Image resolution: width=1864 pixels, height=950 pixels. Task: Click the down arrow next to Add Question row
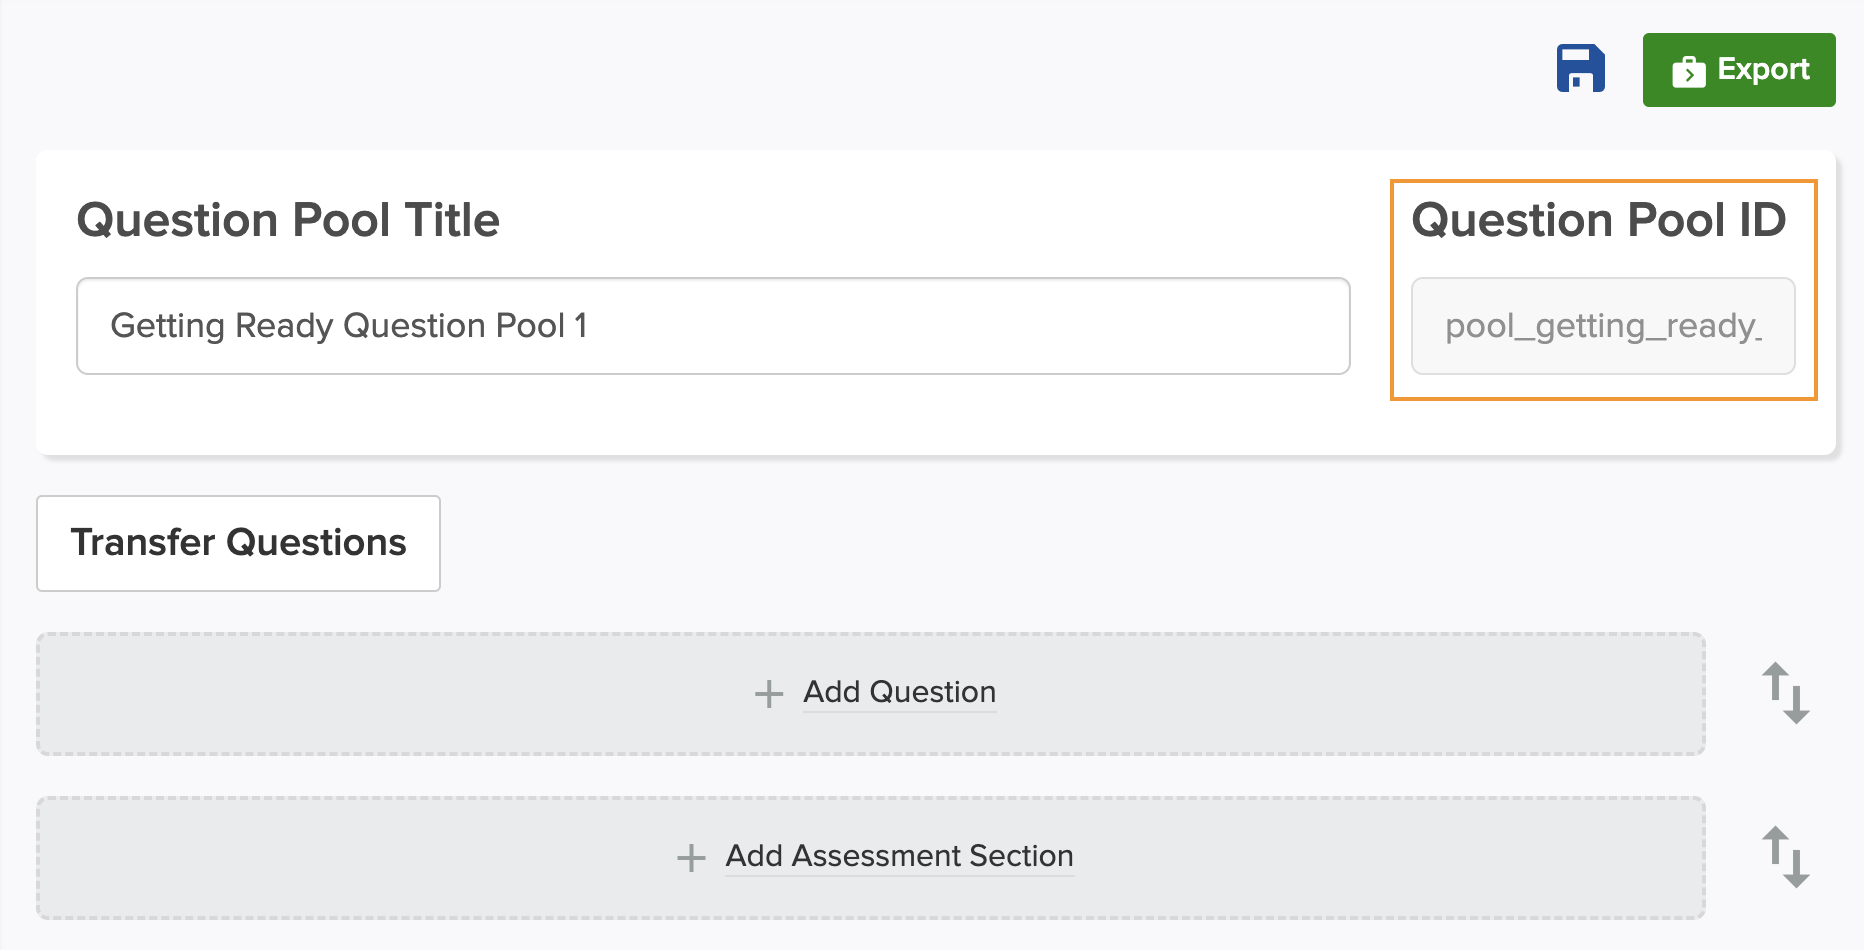[x=1797, y=704]
